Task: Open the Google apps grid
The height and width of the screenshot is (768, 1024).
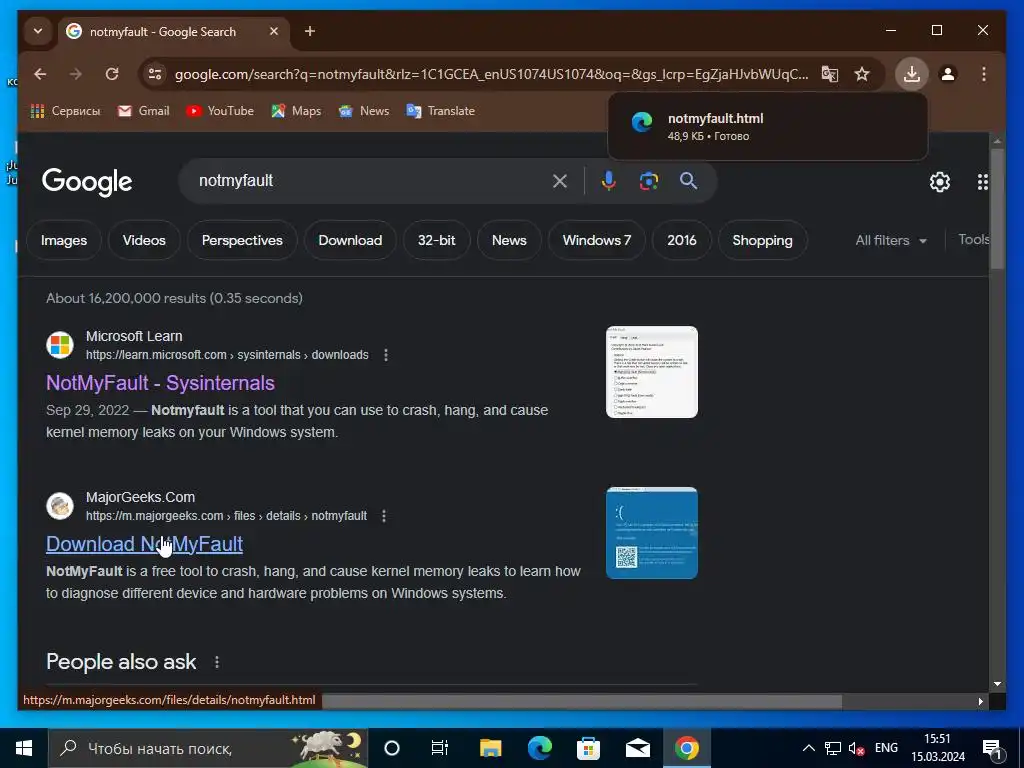Action: click(x=983, y=182)
